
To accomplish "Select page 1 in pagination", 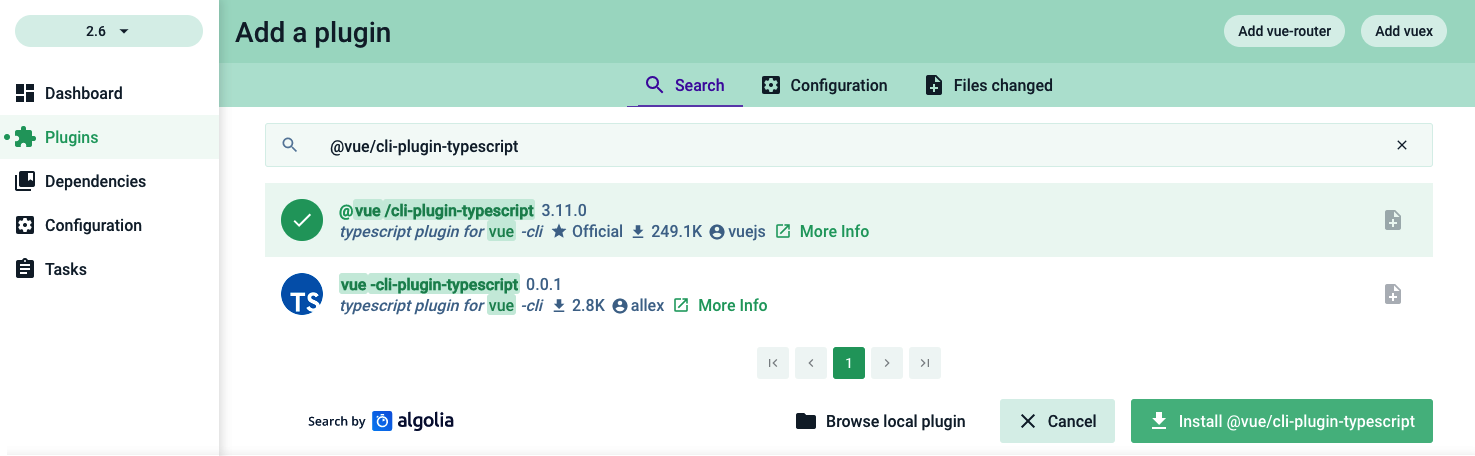I will pyautogui.click(x=849, y=363).
